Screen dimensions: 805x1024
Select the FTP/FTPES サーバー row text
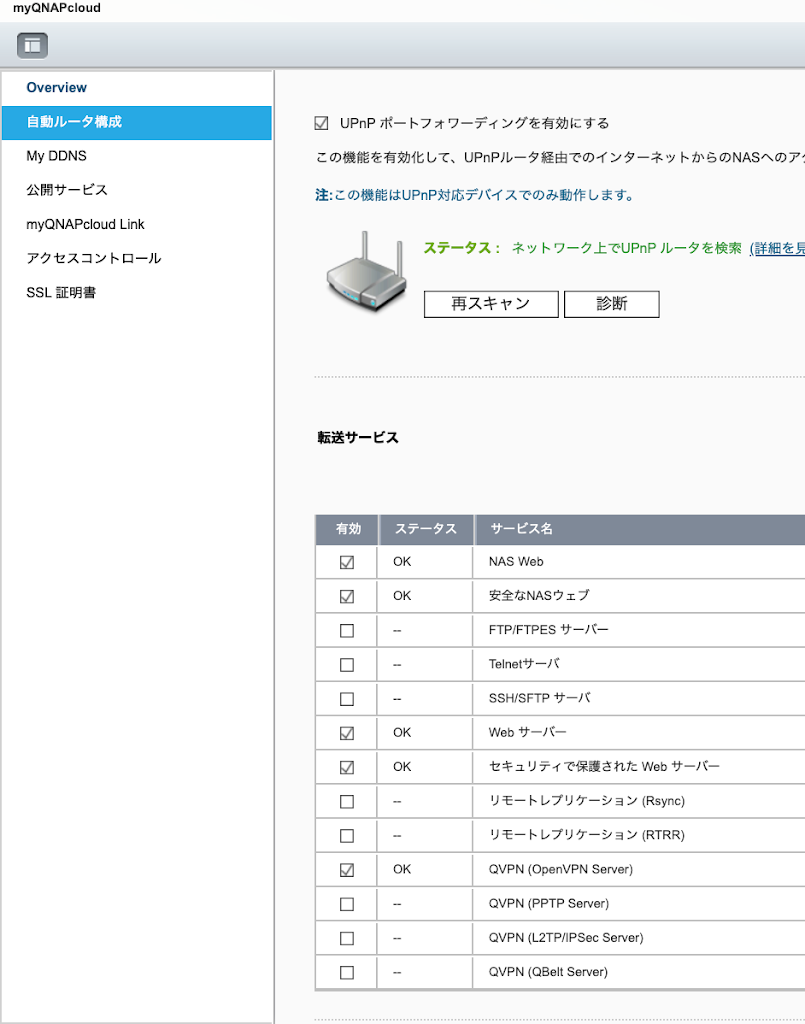(548, 630)
